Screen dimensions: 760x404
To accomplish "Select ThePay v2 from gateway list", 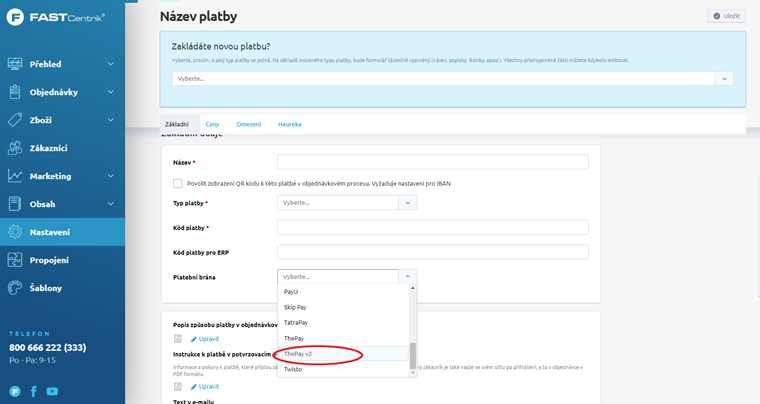I will click(x=344, y=354).
